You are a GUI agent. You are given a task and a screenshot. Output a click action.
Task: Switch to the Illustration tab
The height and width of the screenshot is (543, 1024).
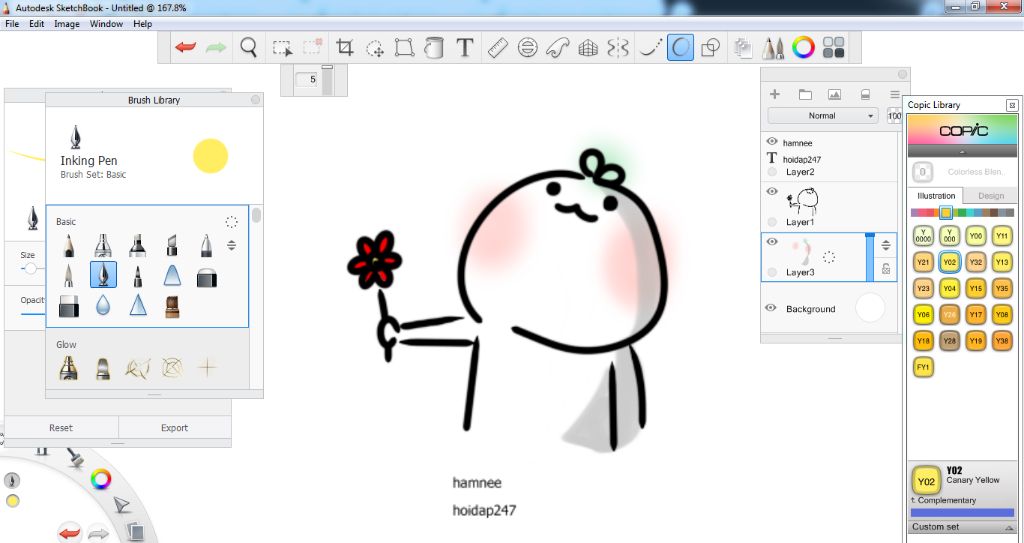coord(936,195)
